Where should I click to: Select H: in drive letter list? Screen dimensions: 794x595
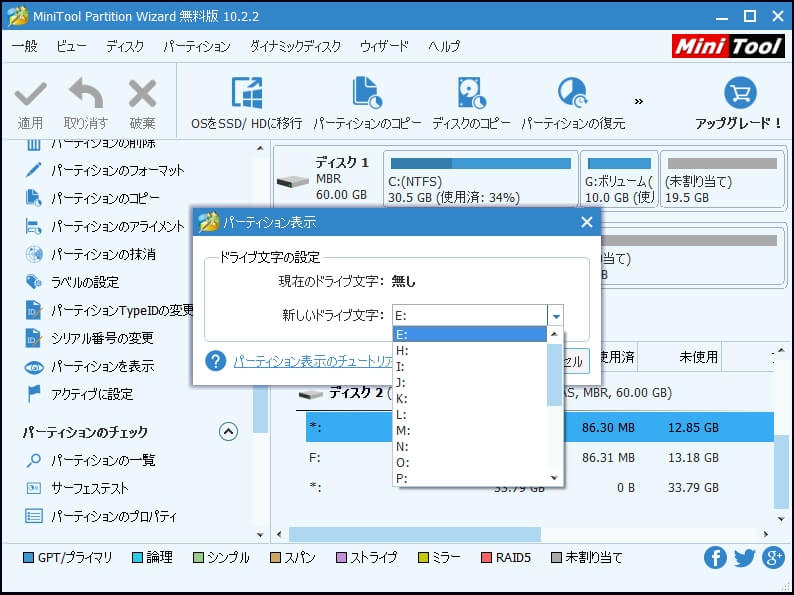(x=470, y=350)
